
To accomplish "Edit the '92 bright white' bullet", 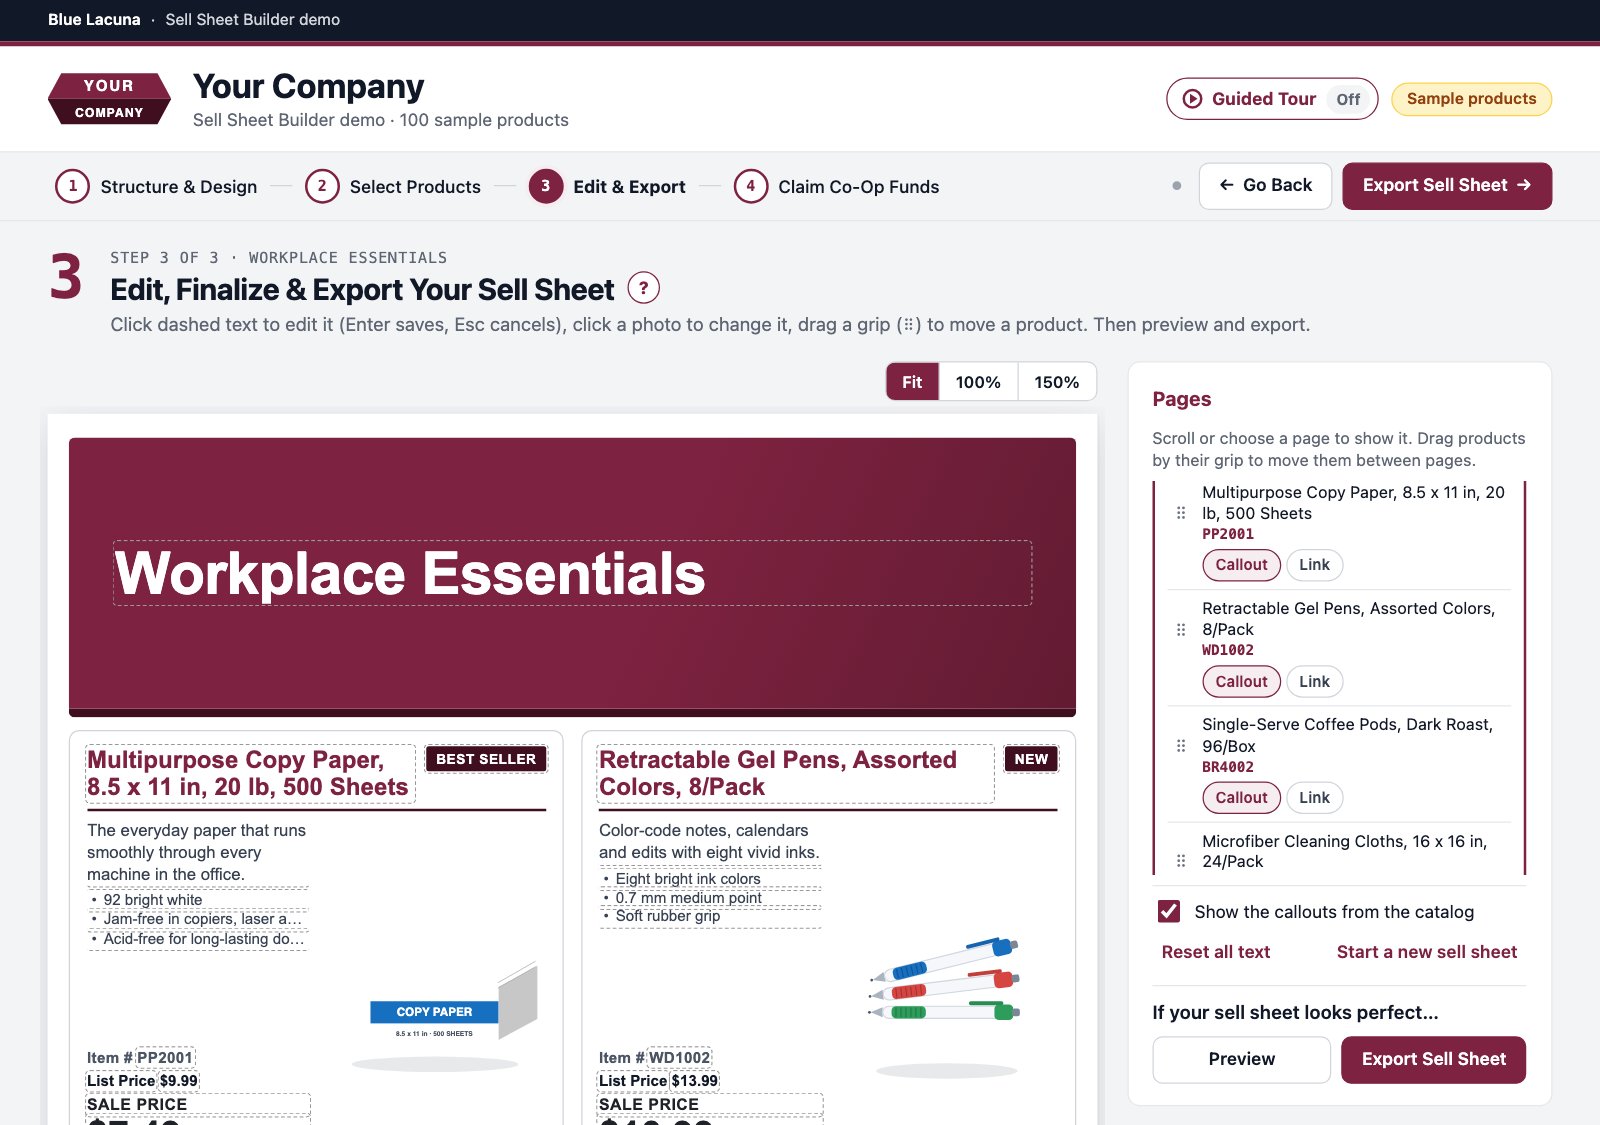I will (x=198, y=900).
